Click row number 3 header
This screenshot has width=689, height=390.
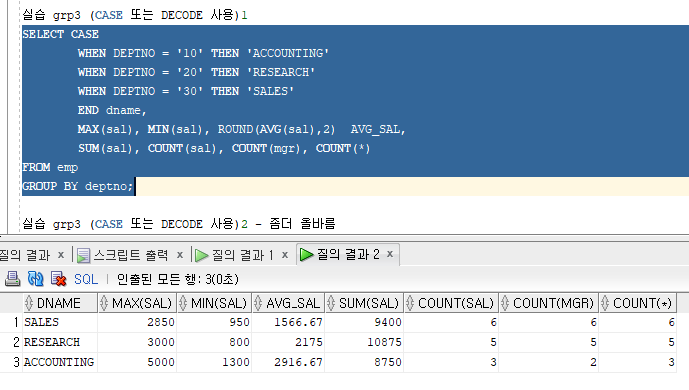click(x=11, y=362)
